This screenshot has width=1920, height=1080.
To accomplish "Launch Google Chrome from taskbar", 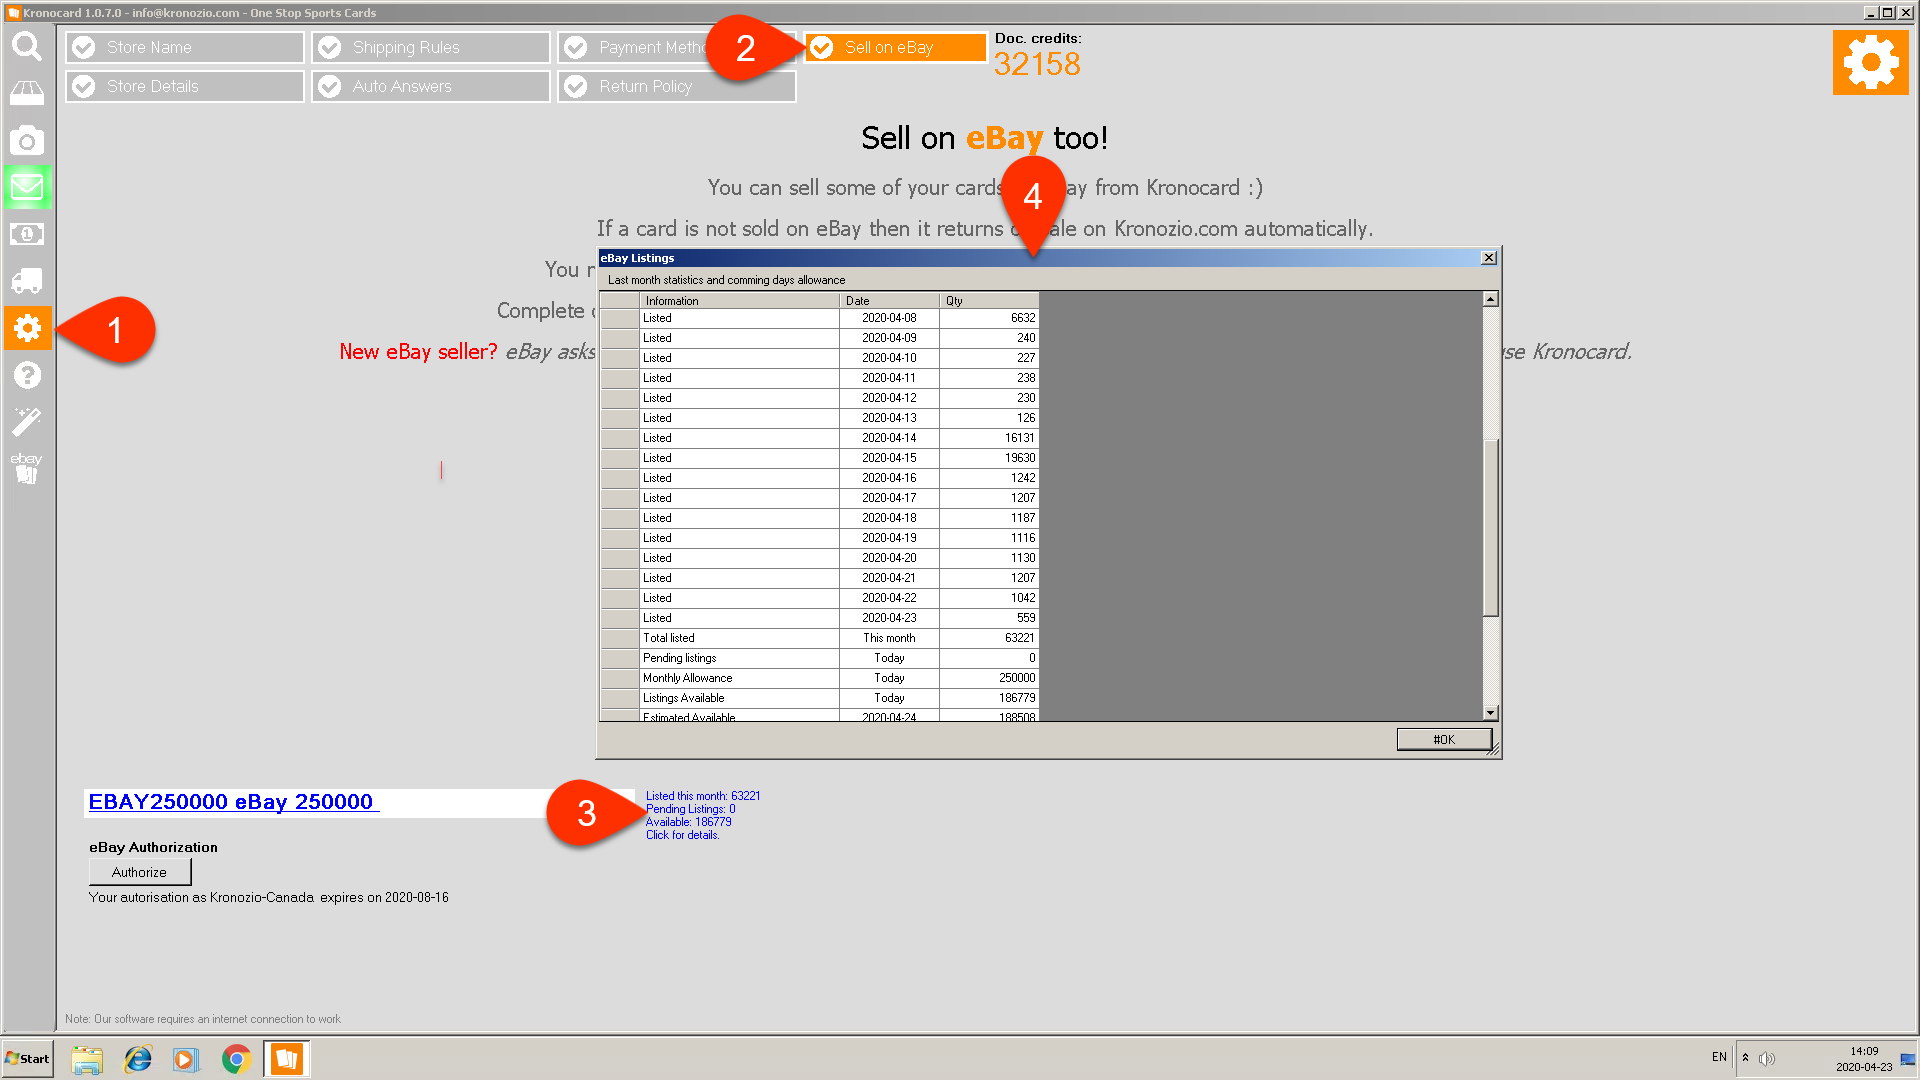I will click(236, 1059).
